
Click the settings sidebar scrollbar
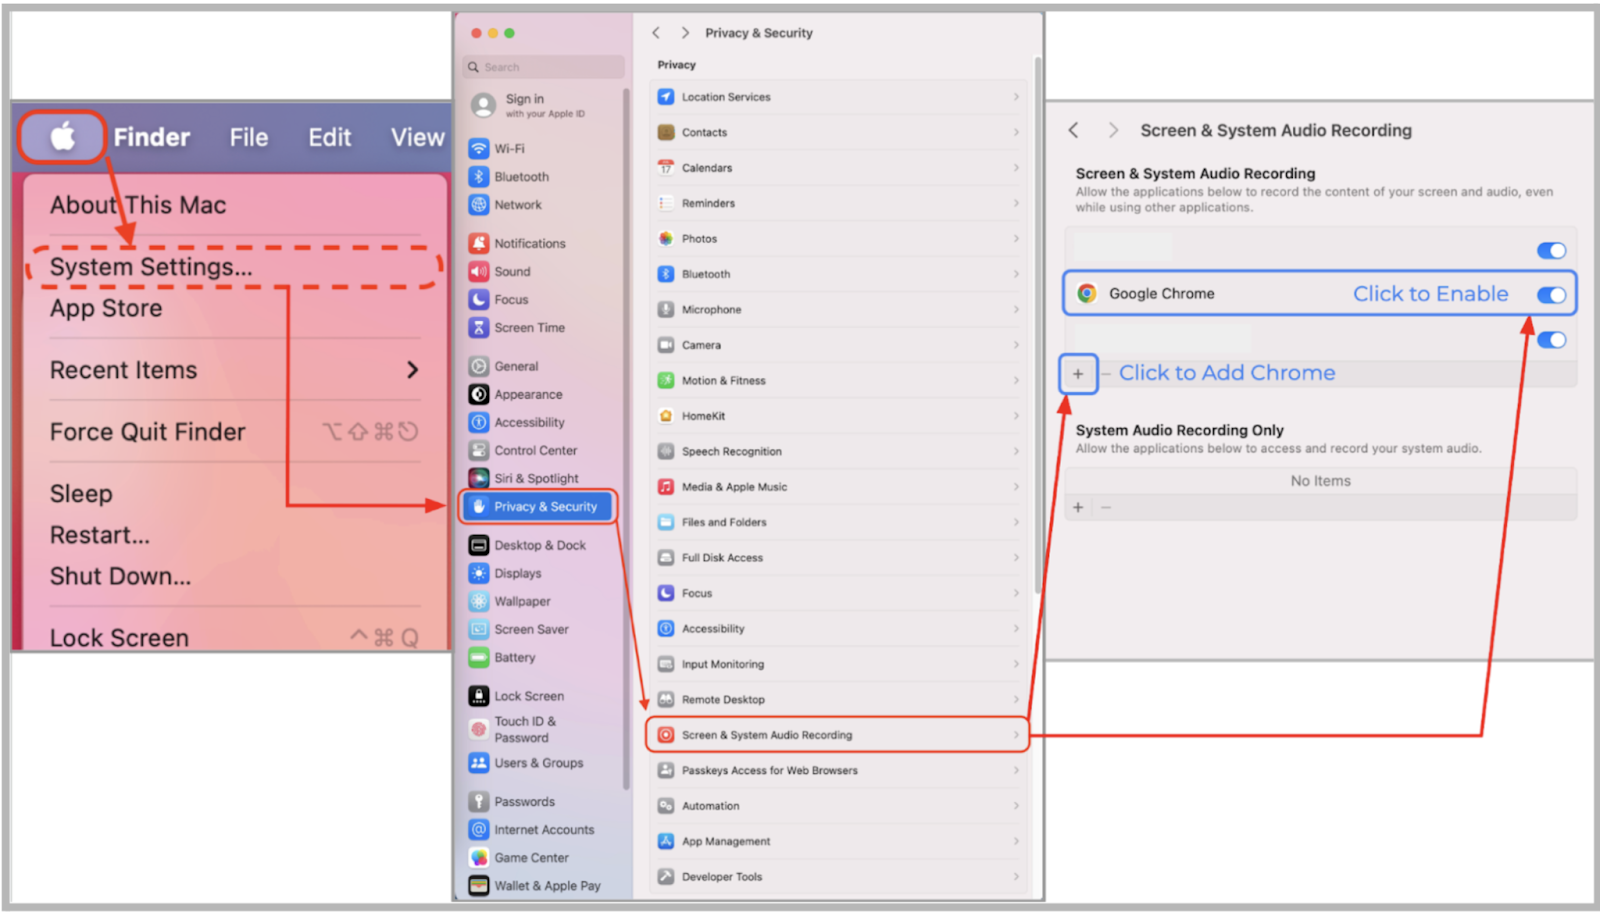(627, 438)
